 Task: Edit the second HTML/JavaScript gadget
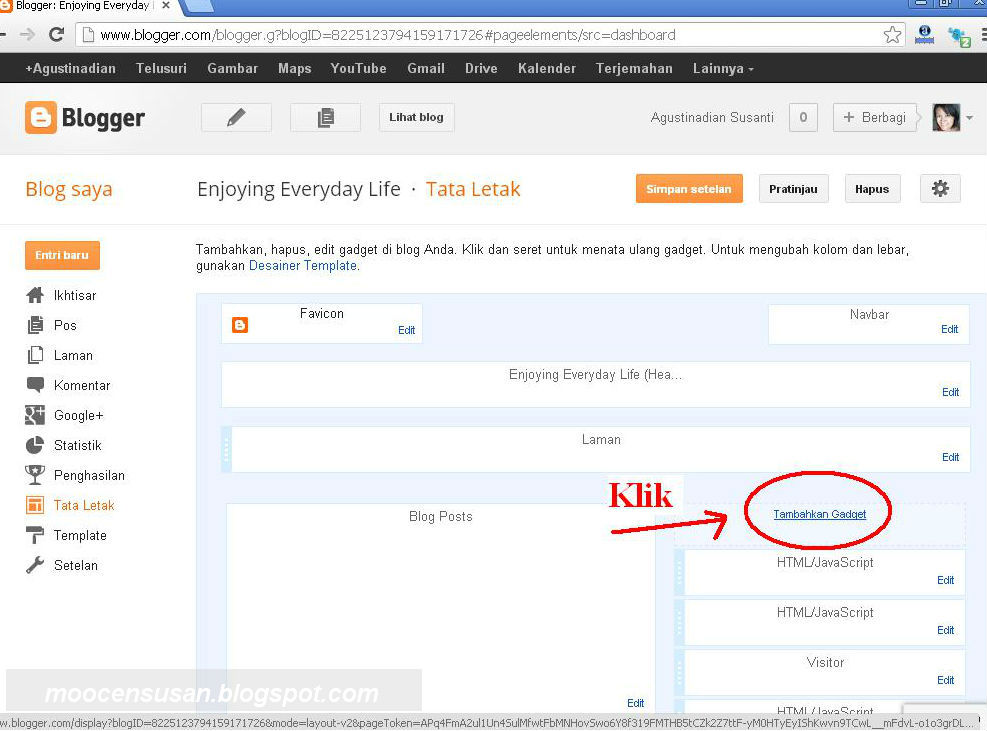coord(945,630)
